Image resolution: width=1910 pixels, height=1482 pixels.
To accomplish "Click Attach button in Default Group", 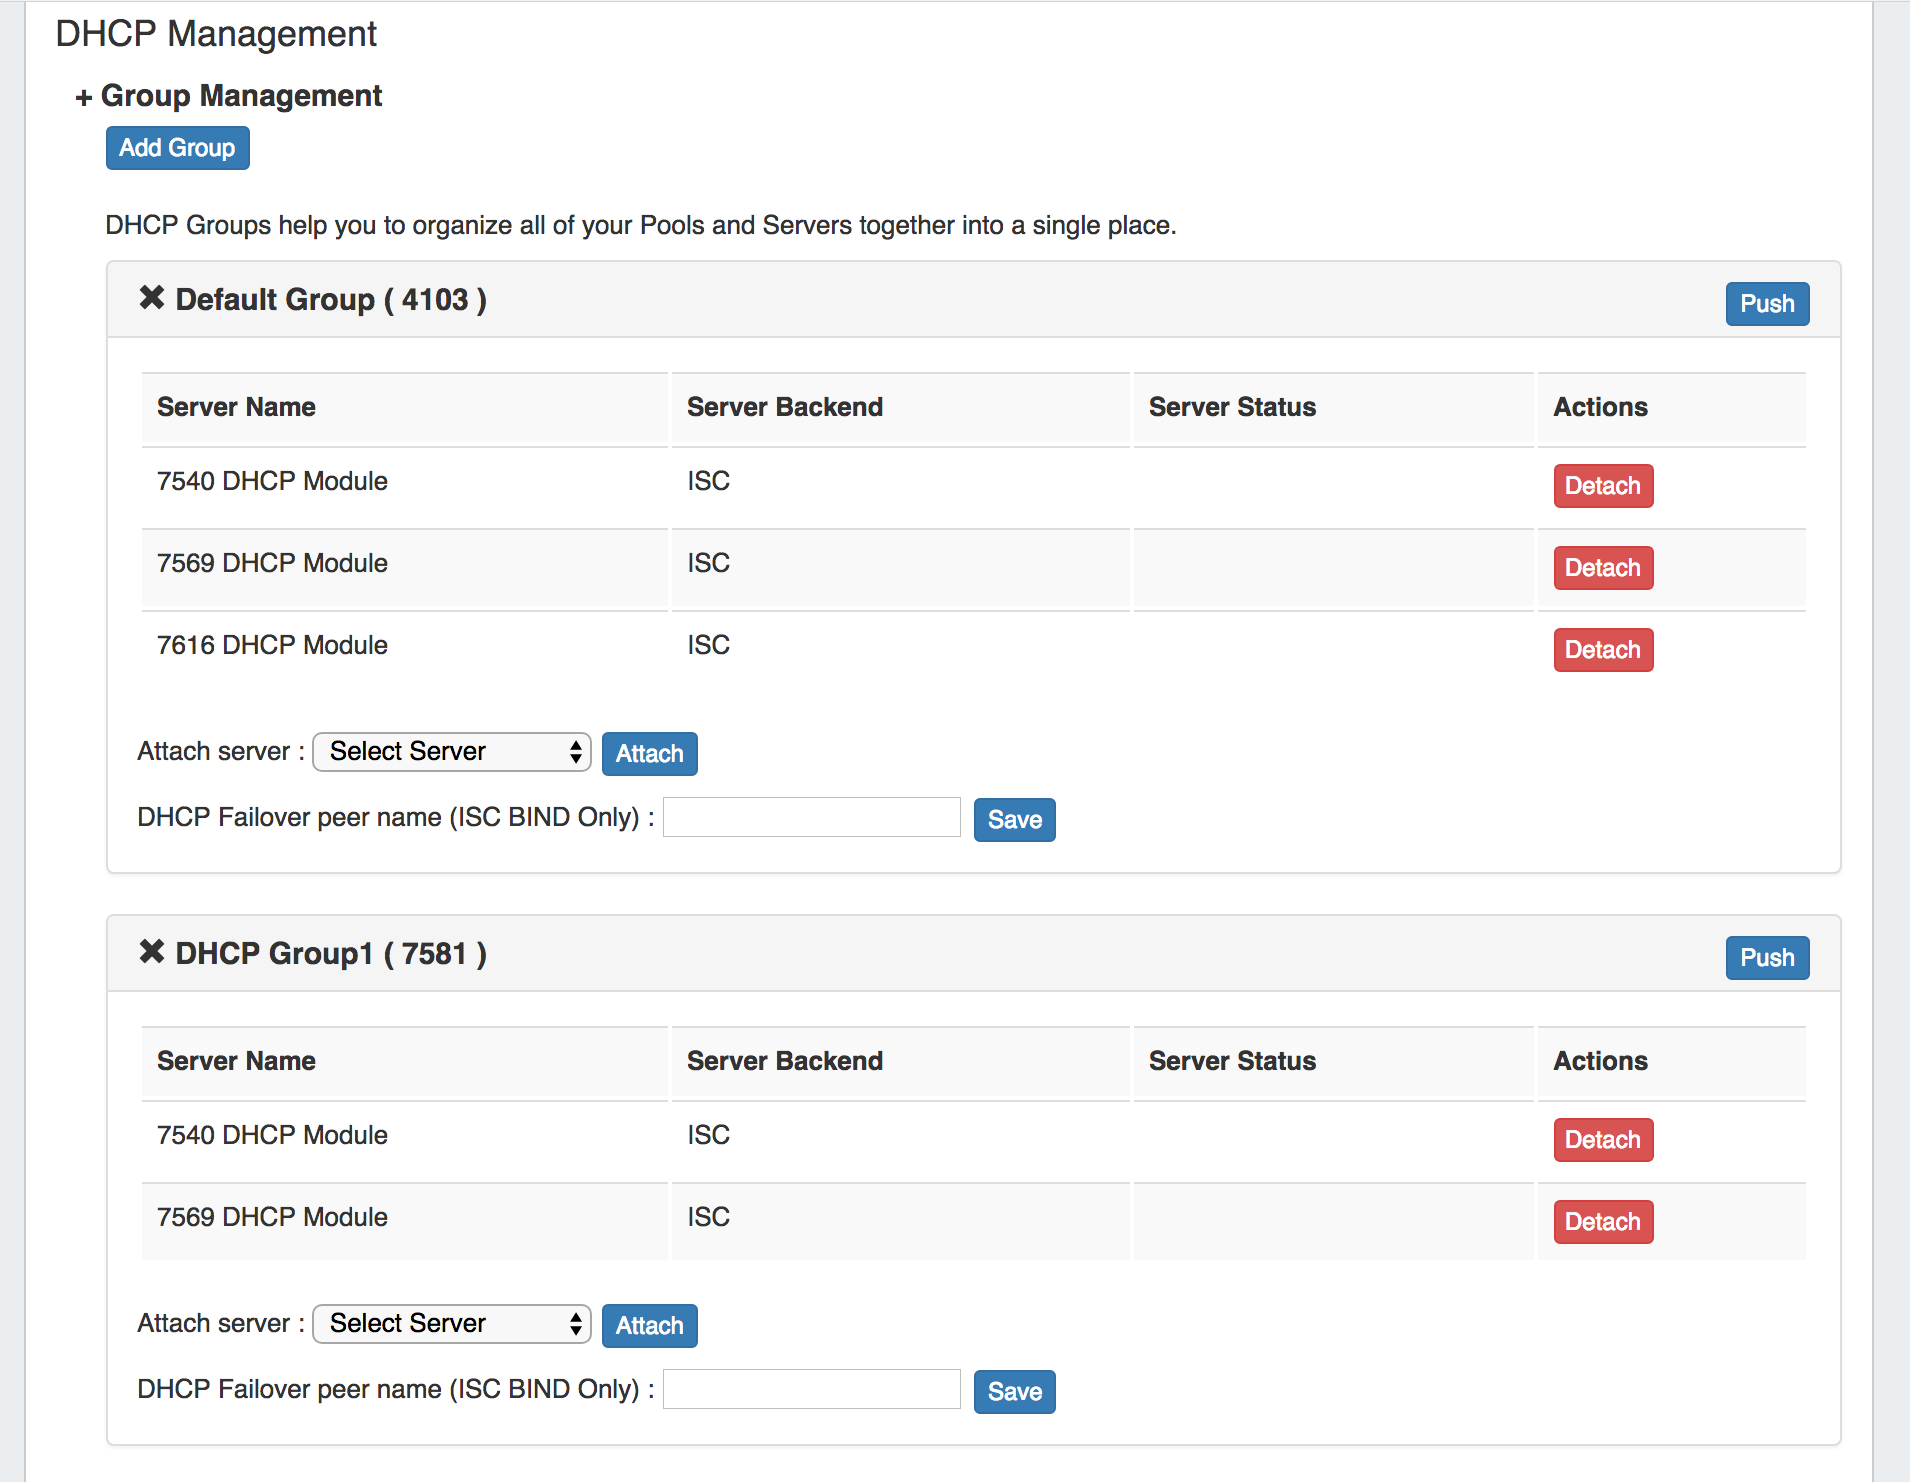I will pyautogui.click(x=649, y=754).
